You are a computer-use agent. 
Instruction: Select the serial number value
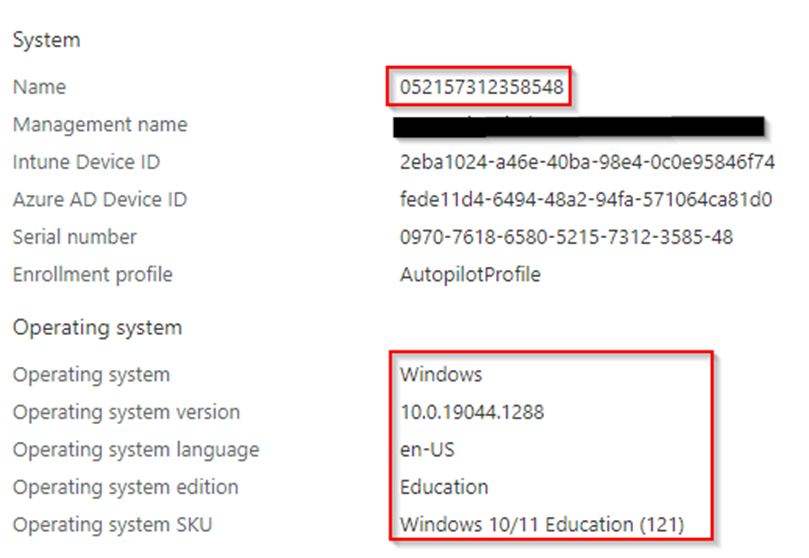tap(566, 237)
